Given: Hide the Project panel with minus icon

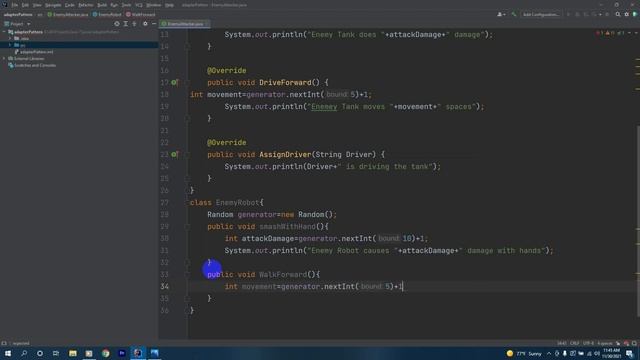Looking at the screenshot, I should coord(154,24).
